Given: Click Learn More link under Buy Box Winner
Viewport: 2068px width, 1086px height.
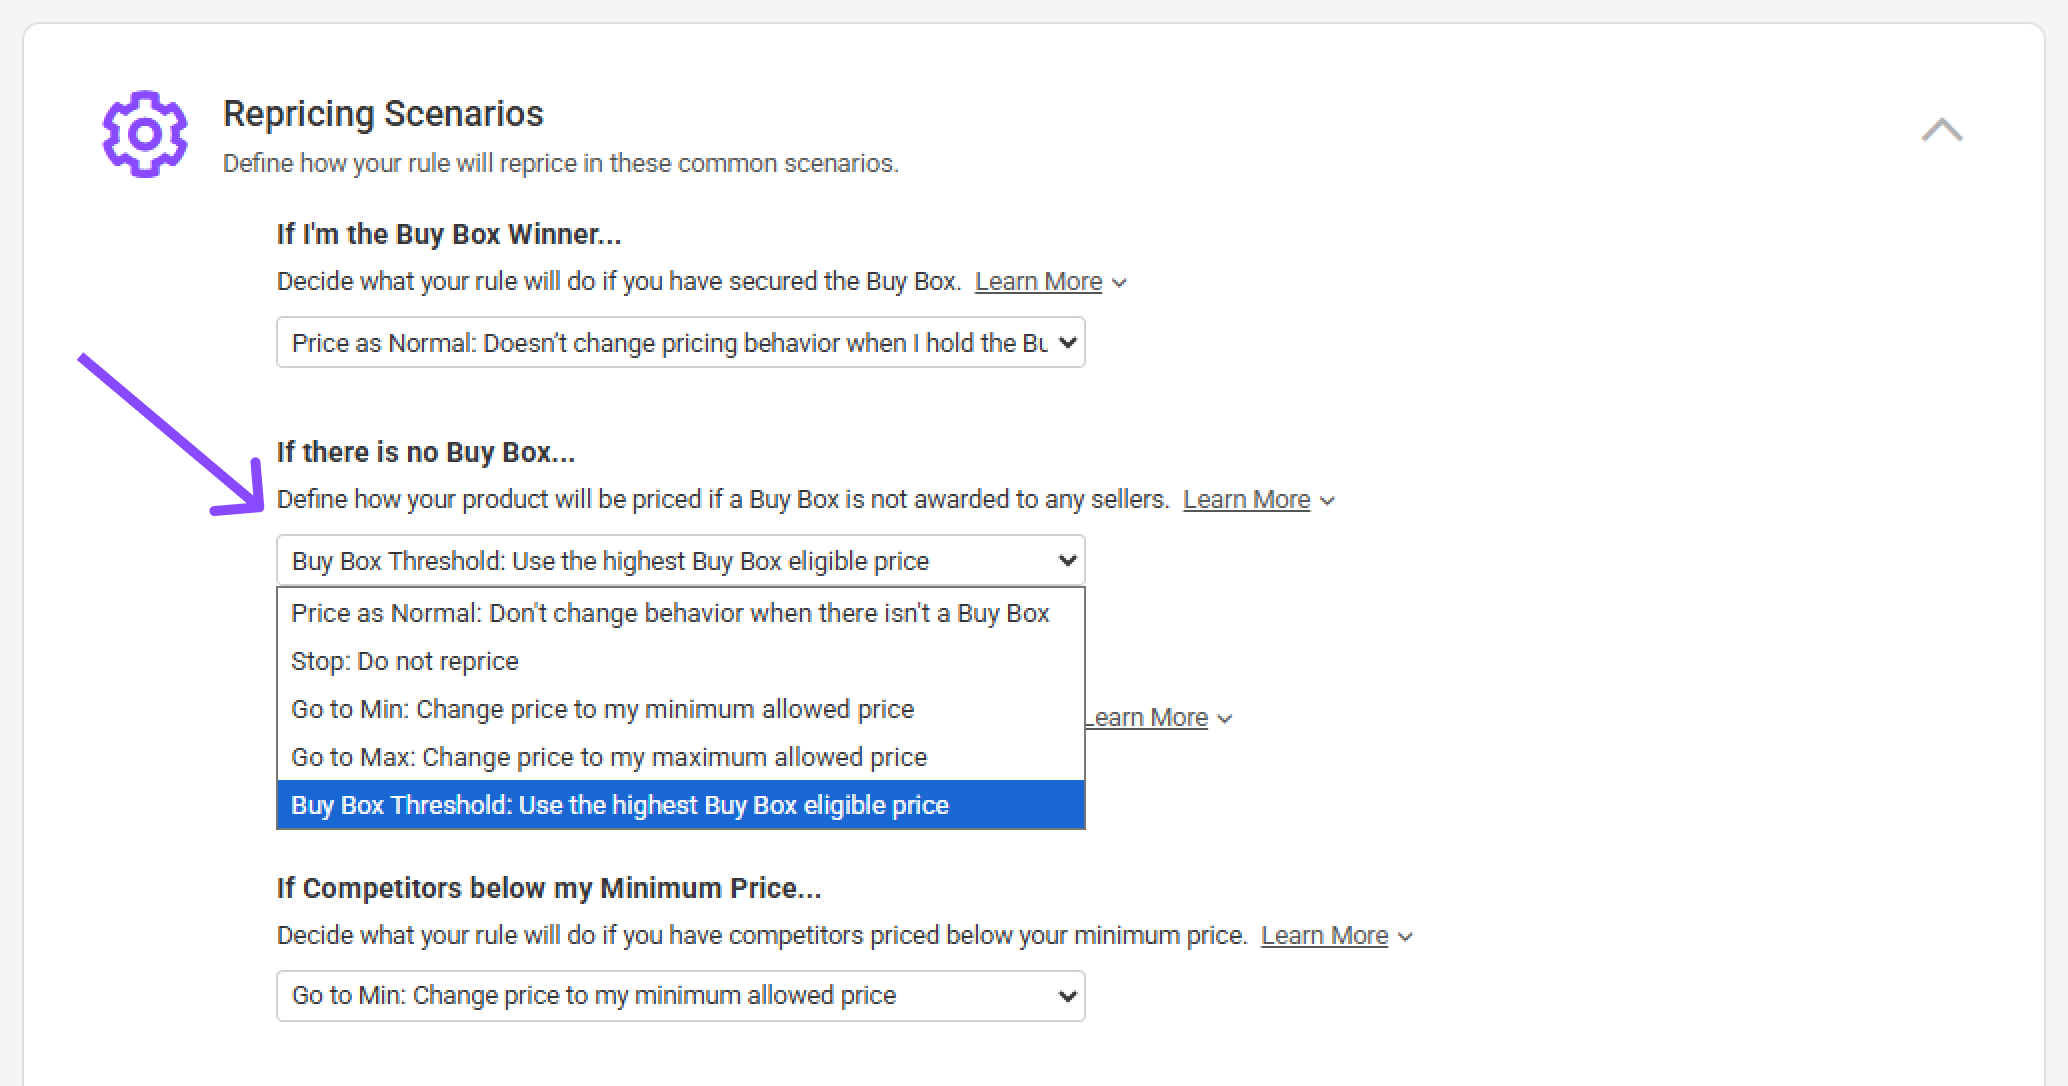Looking at the screenshot, I should [x=1038, y=282].
